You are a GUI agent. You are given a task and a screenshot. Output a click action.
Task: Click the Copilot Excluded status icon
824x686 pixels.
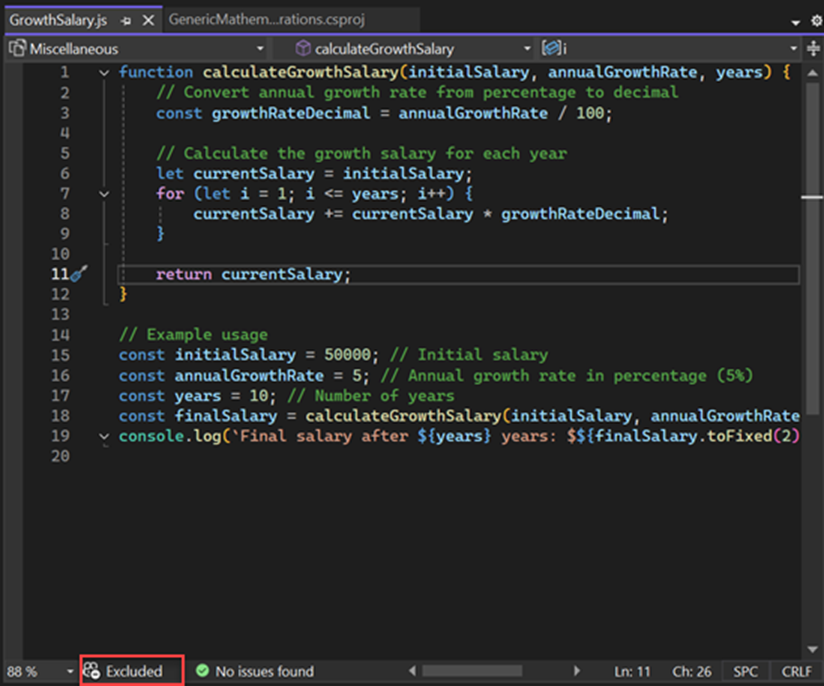(93, 671)
